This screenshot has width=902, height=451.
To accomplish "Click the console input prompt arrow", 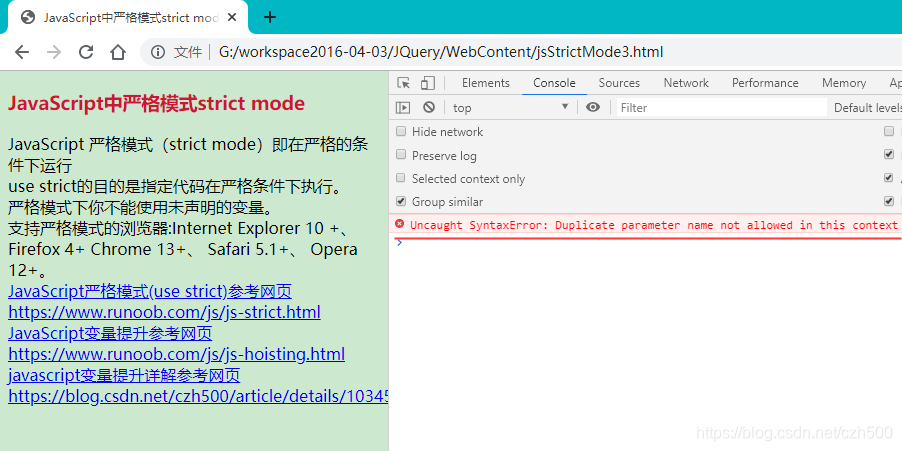I will (400, 243).
